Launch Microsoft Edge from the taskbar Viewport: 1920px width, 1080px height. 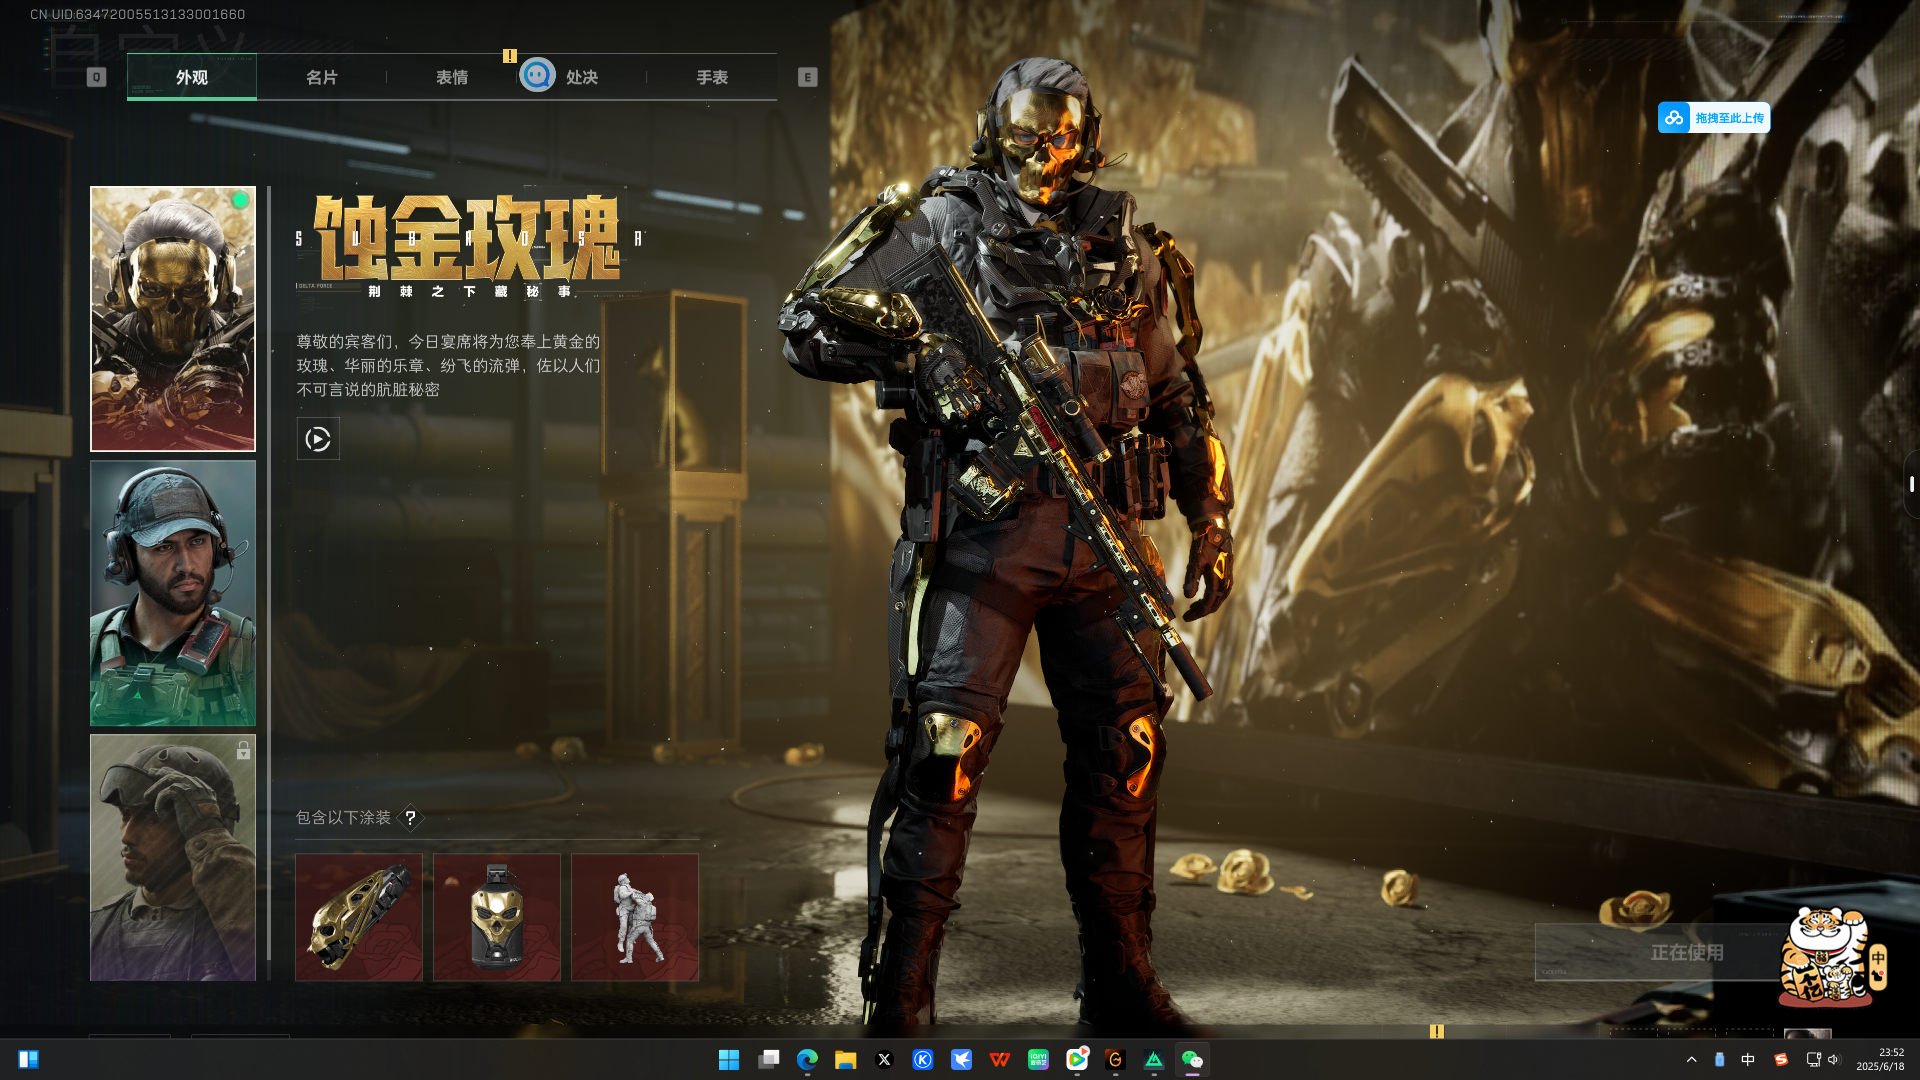pos(807,1060)
